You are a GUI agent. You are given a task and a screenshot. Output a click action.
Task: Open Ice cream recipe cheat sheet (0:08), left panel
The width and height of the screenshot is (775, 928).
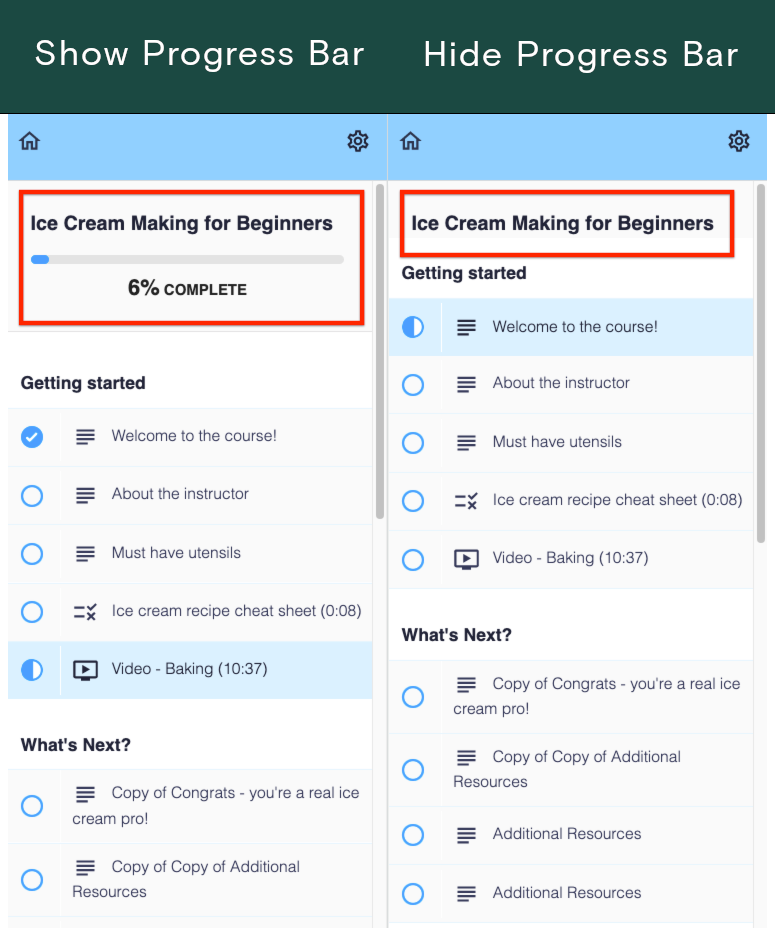tap(191, 611)
